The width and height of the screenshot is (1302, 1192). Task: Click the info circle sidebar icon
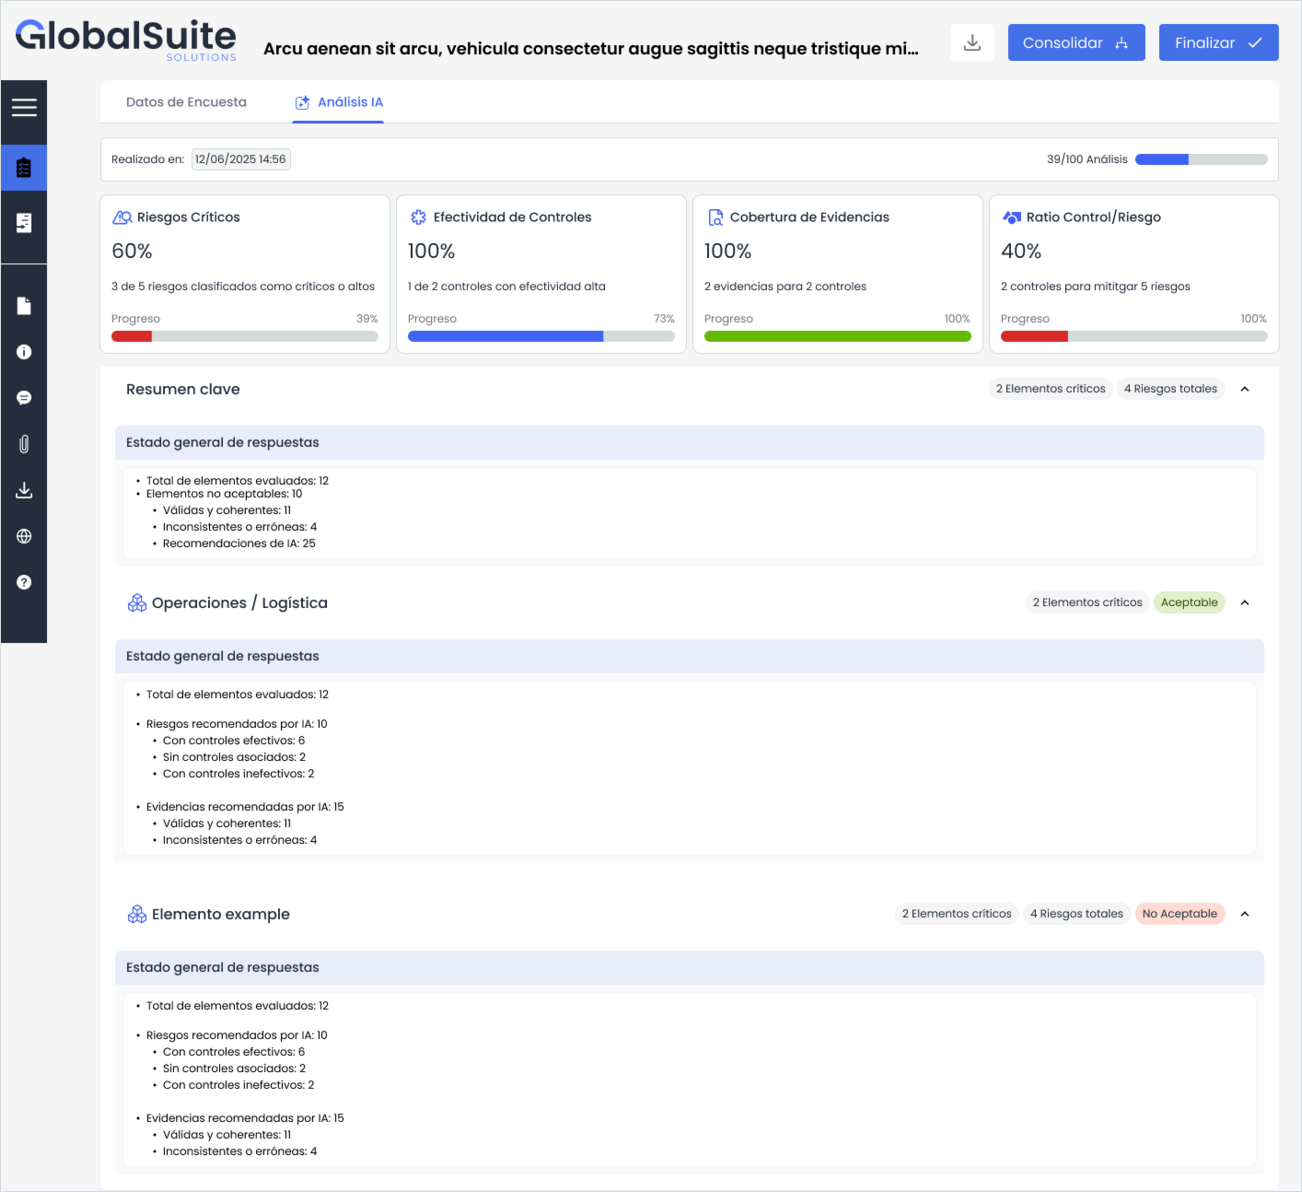[24, 352]
